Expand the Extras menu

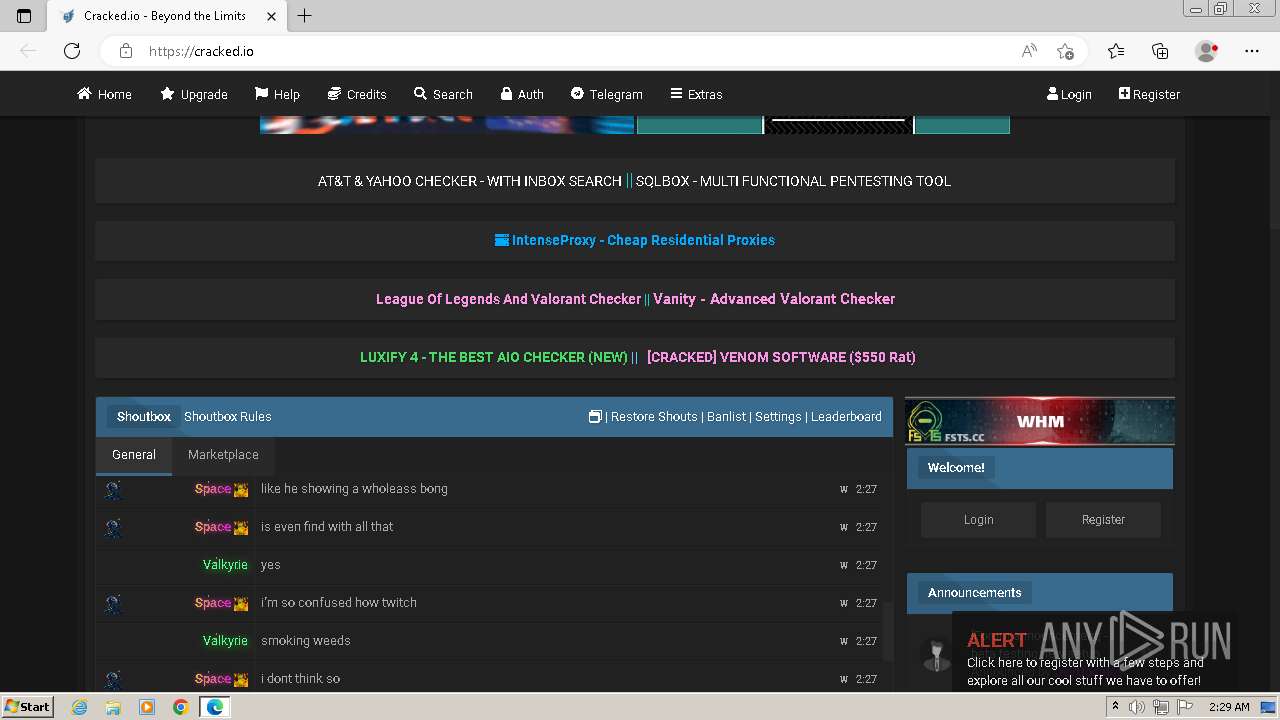(696, 94)
